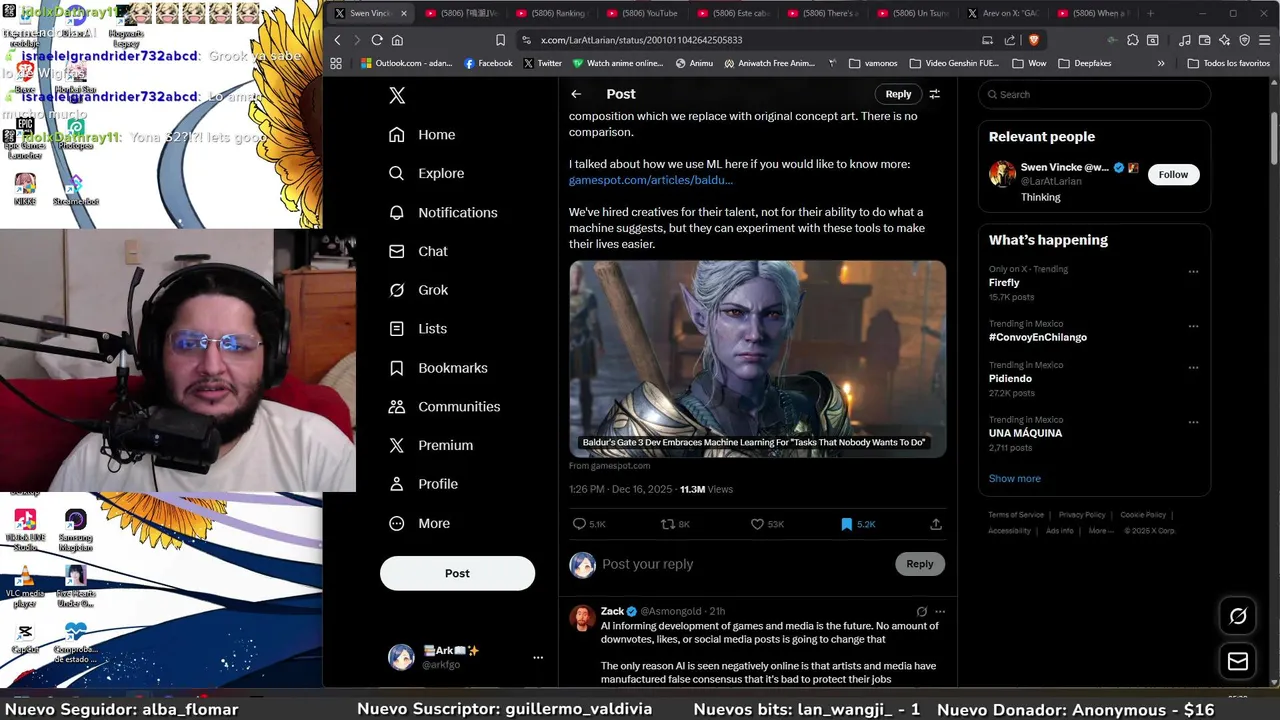Open Zack's profile name link
The width and height of the screenshot is (1280, 720).
pos(612,611)
